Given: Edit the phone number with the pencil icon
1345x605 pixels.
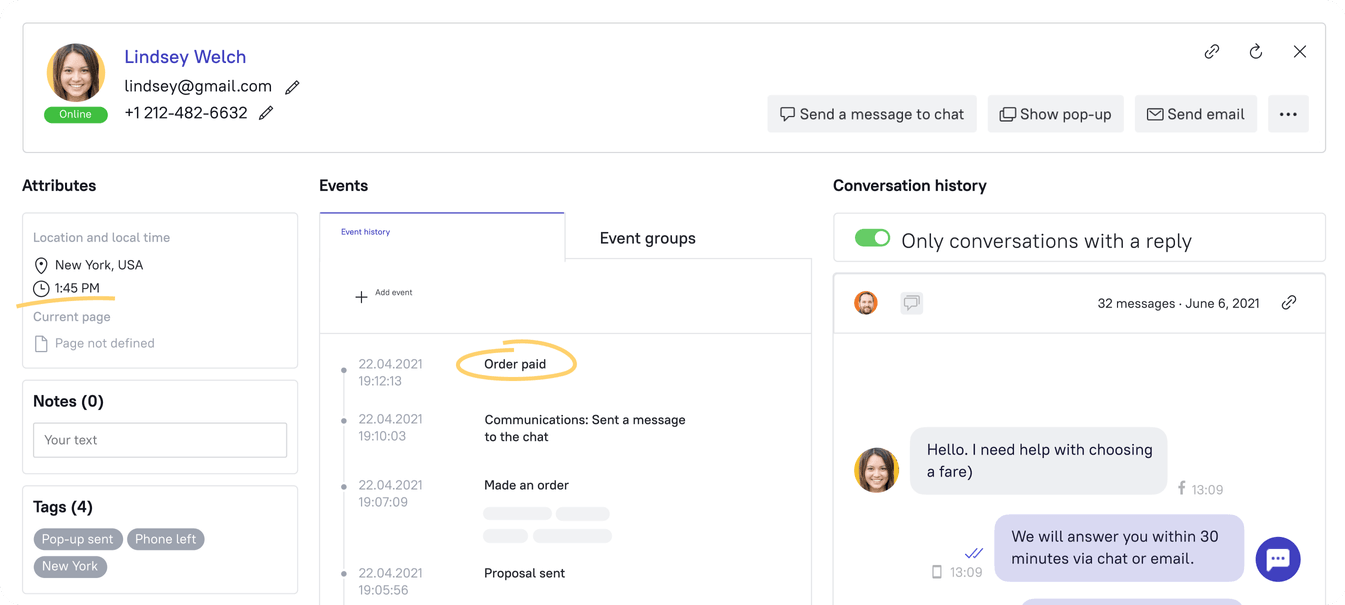Looking at the screenshot, I should pyautogui.click(x=266, y=113).
